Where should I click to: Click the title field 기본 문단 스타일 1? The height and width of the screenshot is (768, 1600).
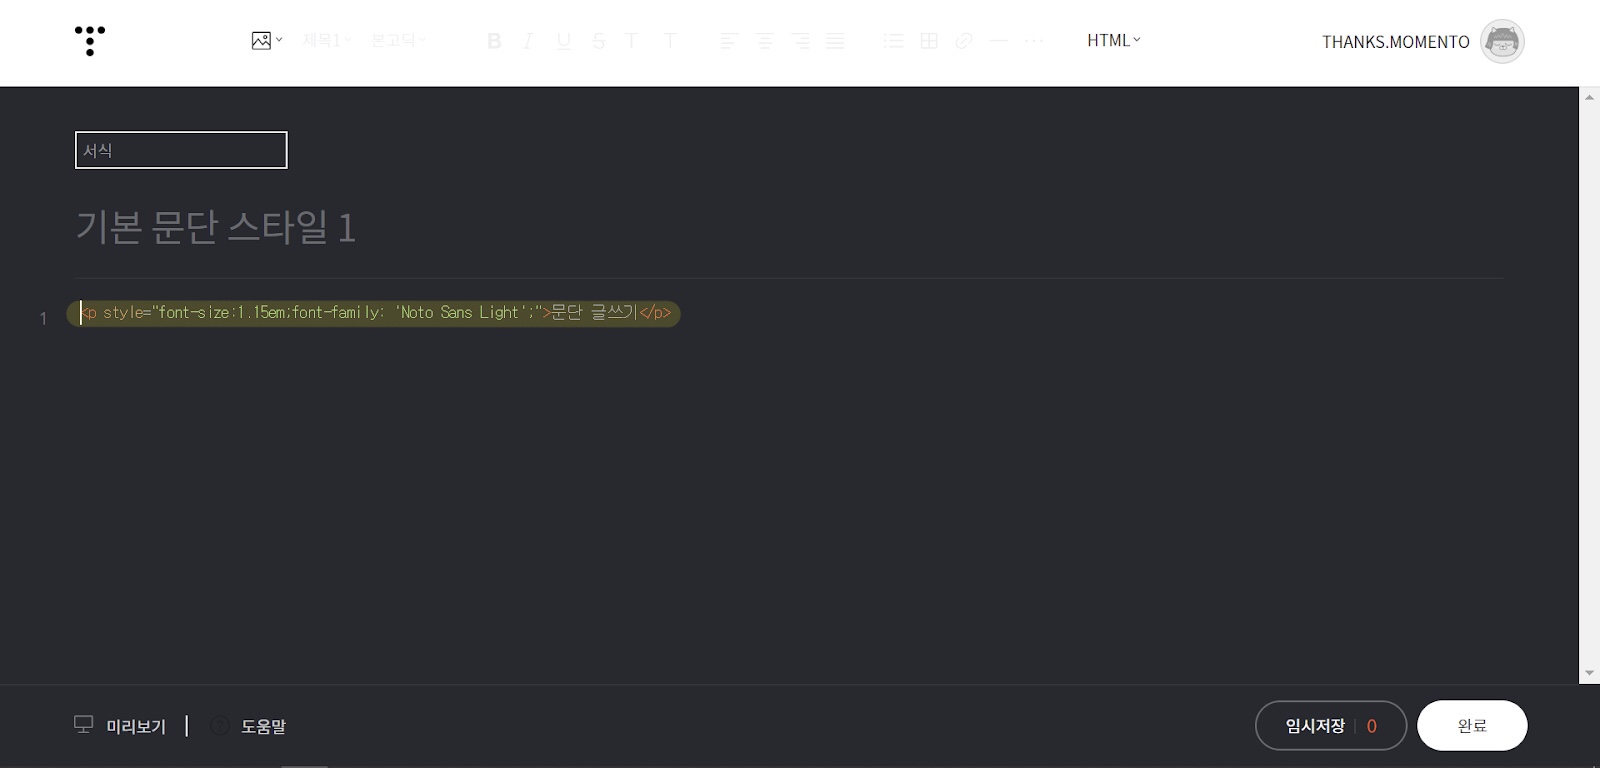[x=216, y=227]
